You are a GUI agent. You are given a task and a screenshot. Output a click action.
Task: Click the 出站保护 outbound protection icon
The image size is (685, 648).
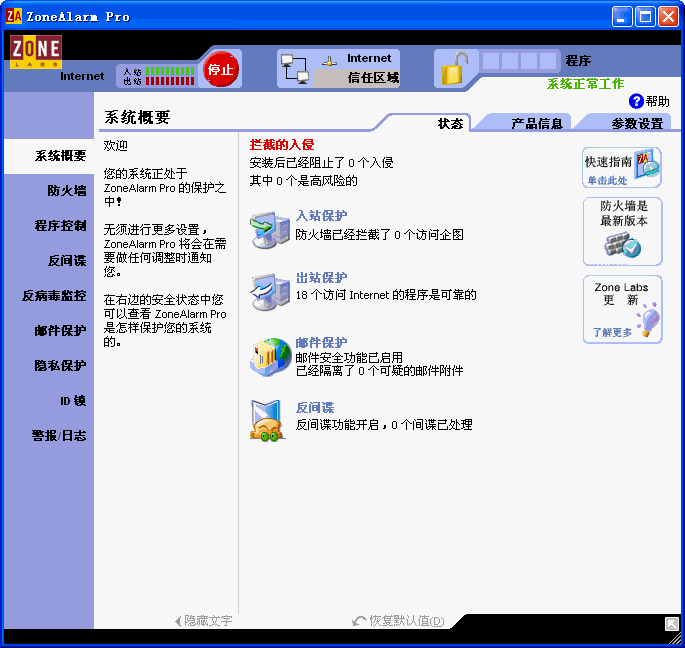pyautogui.click(x=270, y=289)
